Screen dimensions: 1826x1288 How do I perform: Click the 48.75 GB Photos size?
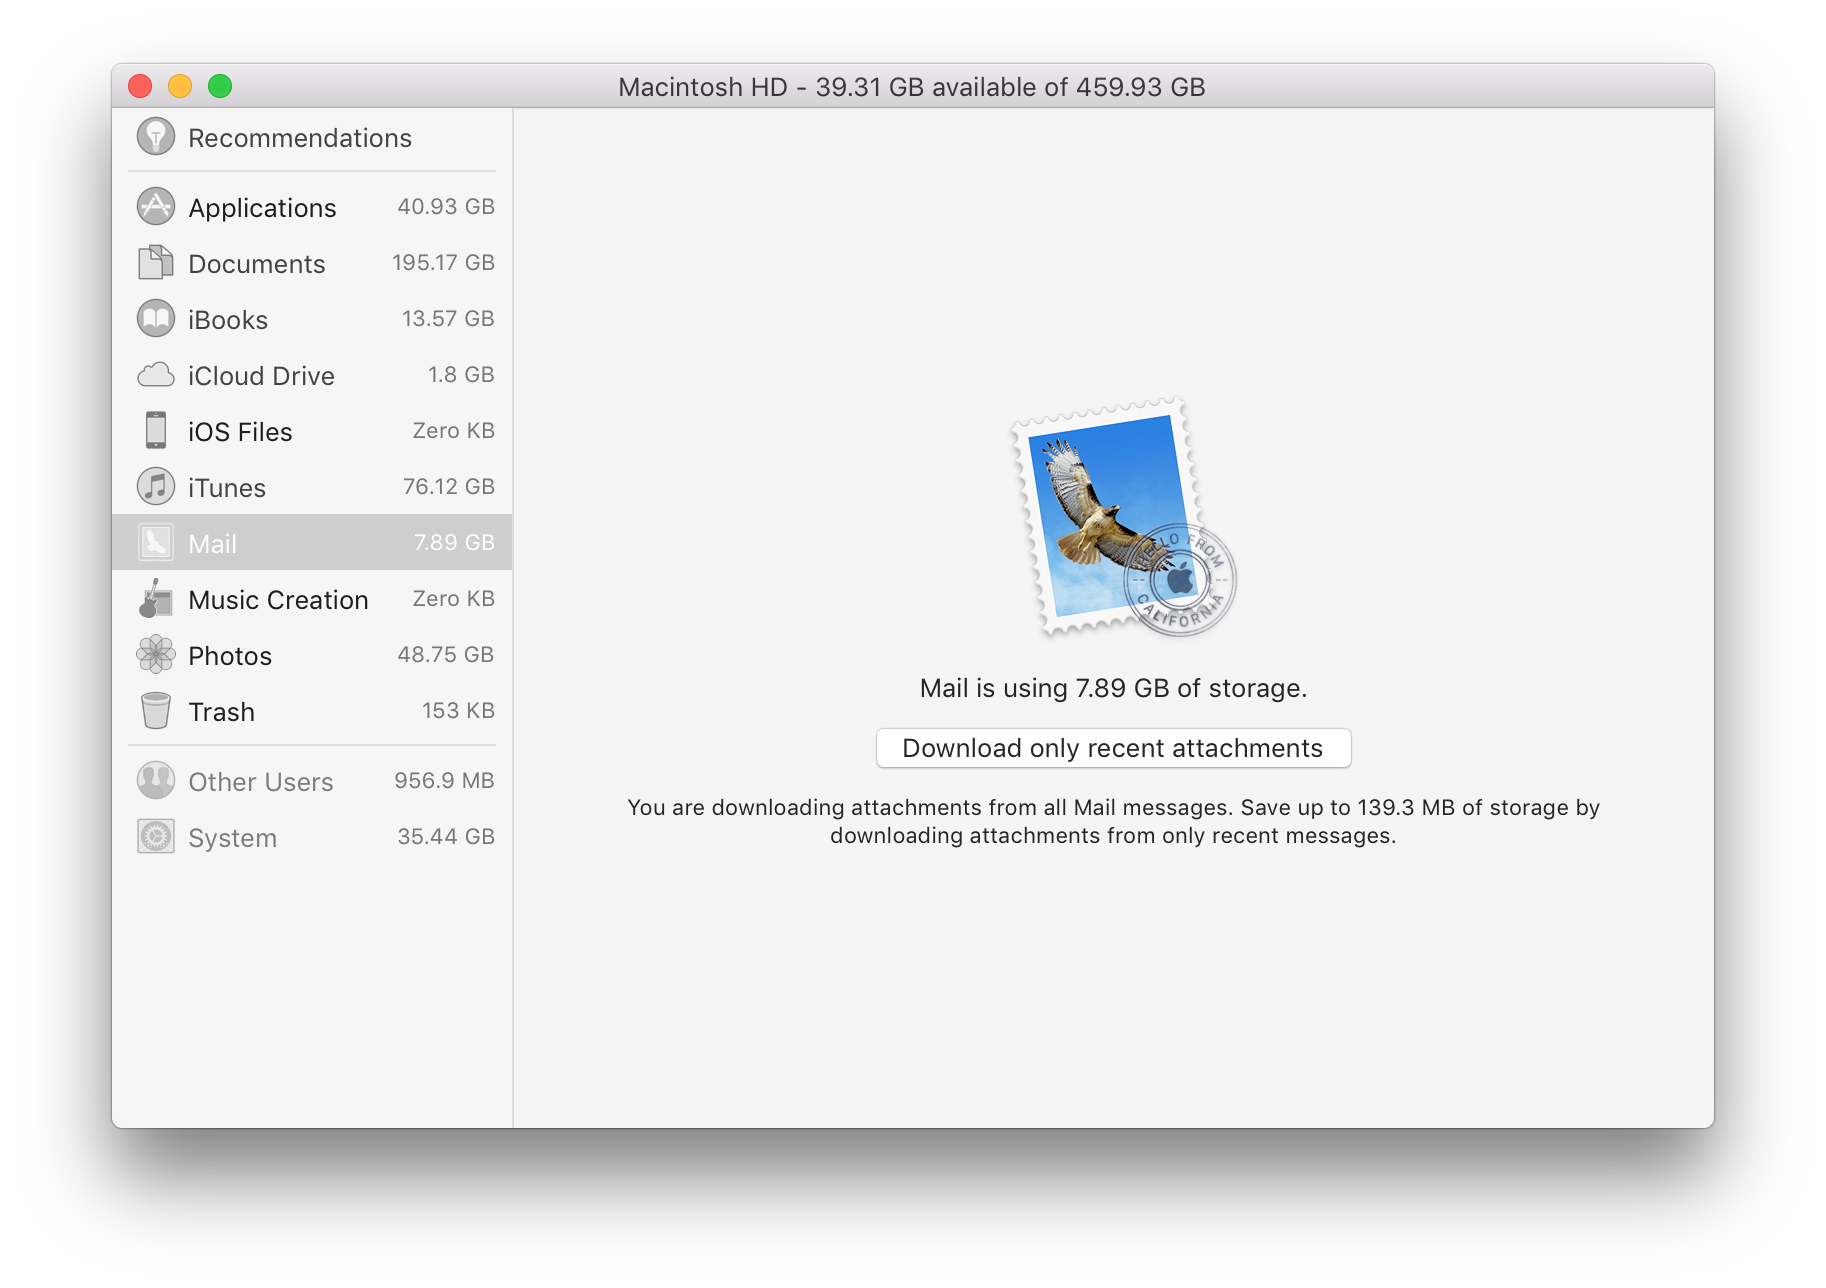(446, 654)
